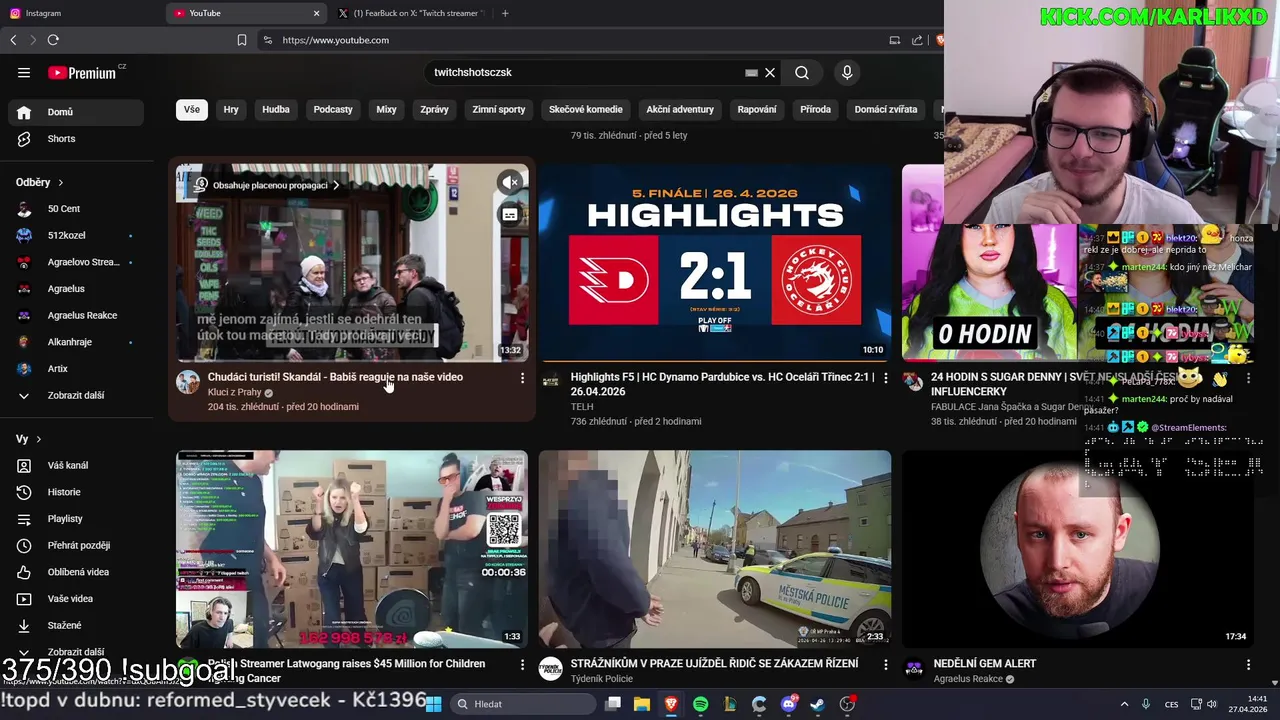Select the Domů sidebar item
This screenshot has height=720, width=1280.
click(x=76, y=112)
